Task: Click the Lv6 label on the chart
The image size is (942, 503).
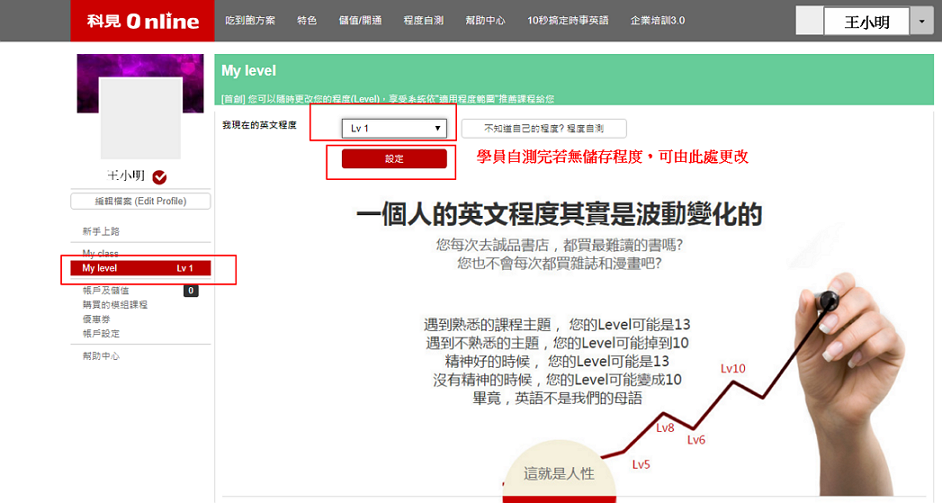Action: tap(696, 440)
